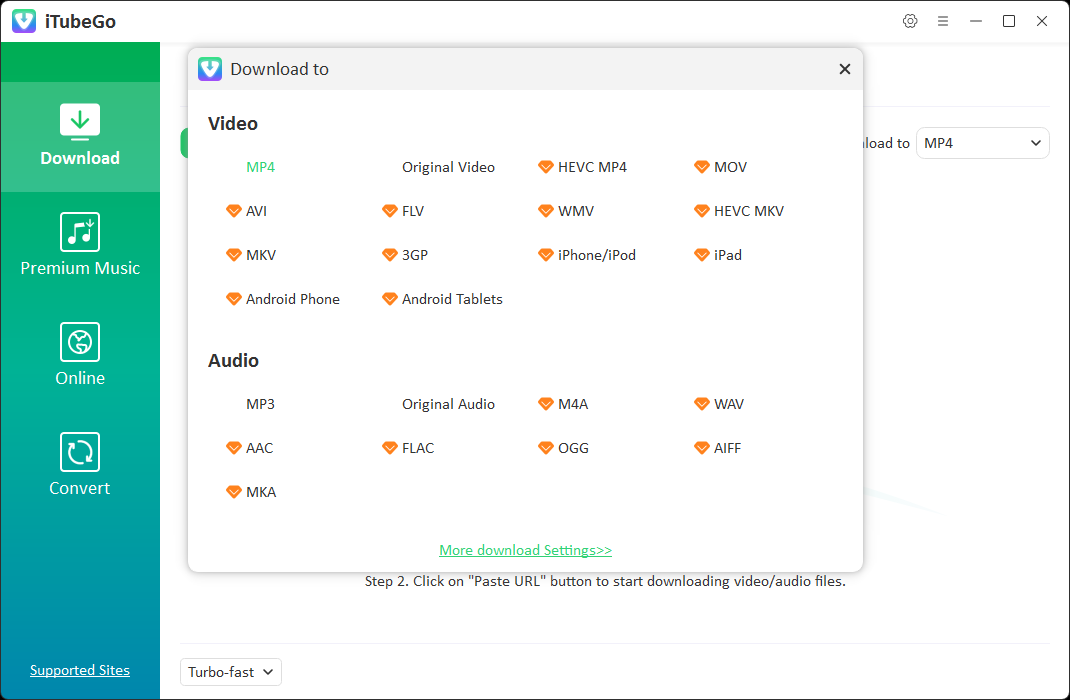Image resolution: width=1070 pixels, height=700 pixels.
Task: Open the hamburger menu icon
Action: point(942,21)
